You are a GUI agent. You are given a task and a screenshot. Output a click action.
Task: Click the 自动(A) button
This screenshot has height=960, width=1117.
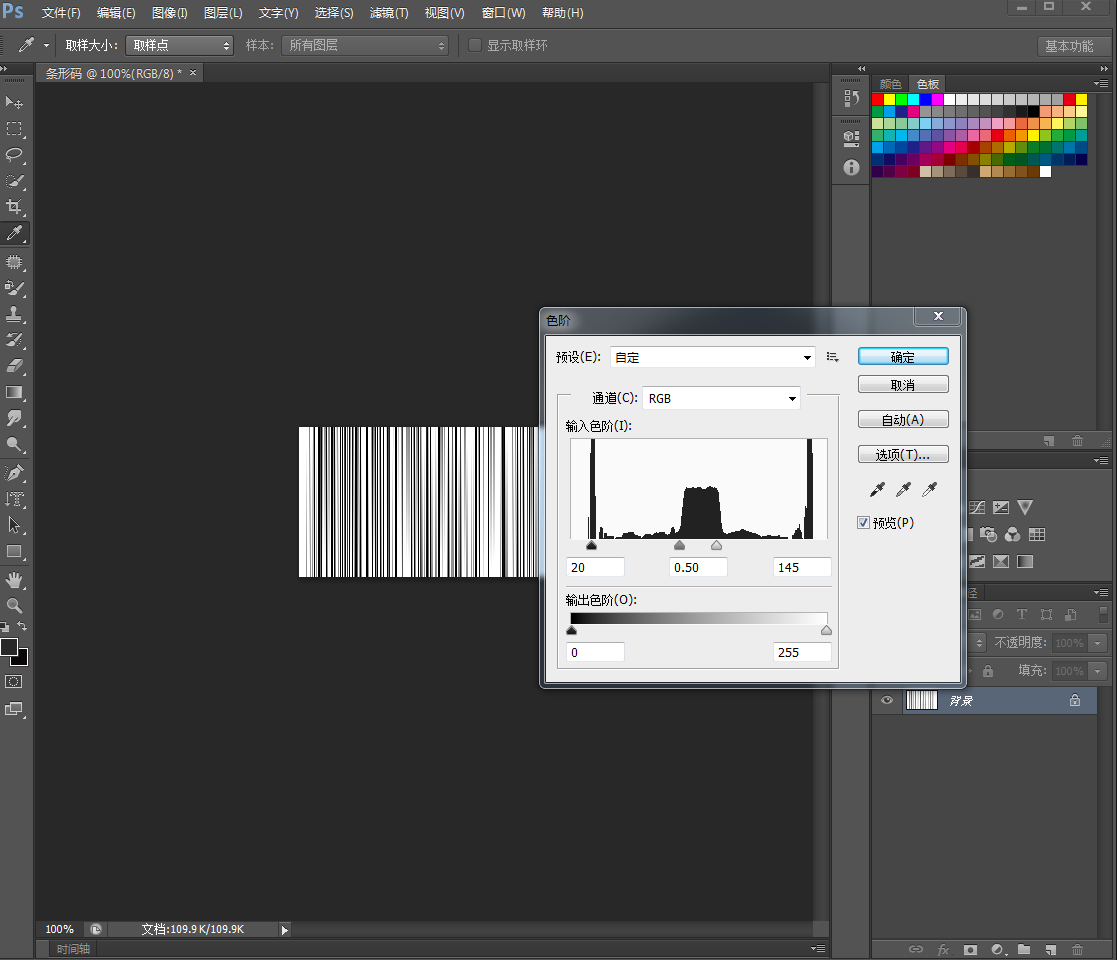tap(903, 420)
